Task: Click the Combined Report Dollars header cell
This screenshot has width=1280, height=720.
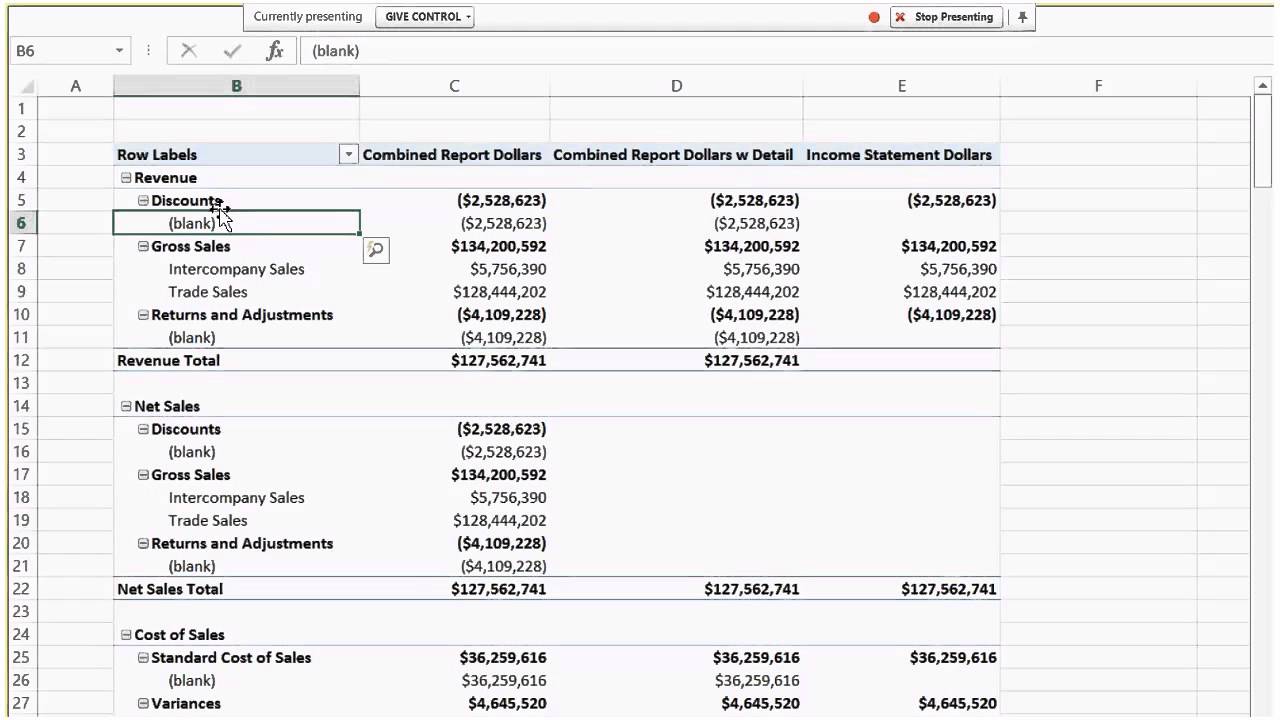Action: [x=452, y=155]
